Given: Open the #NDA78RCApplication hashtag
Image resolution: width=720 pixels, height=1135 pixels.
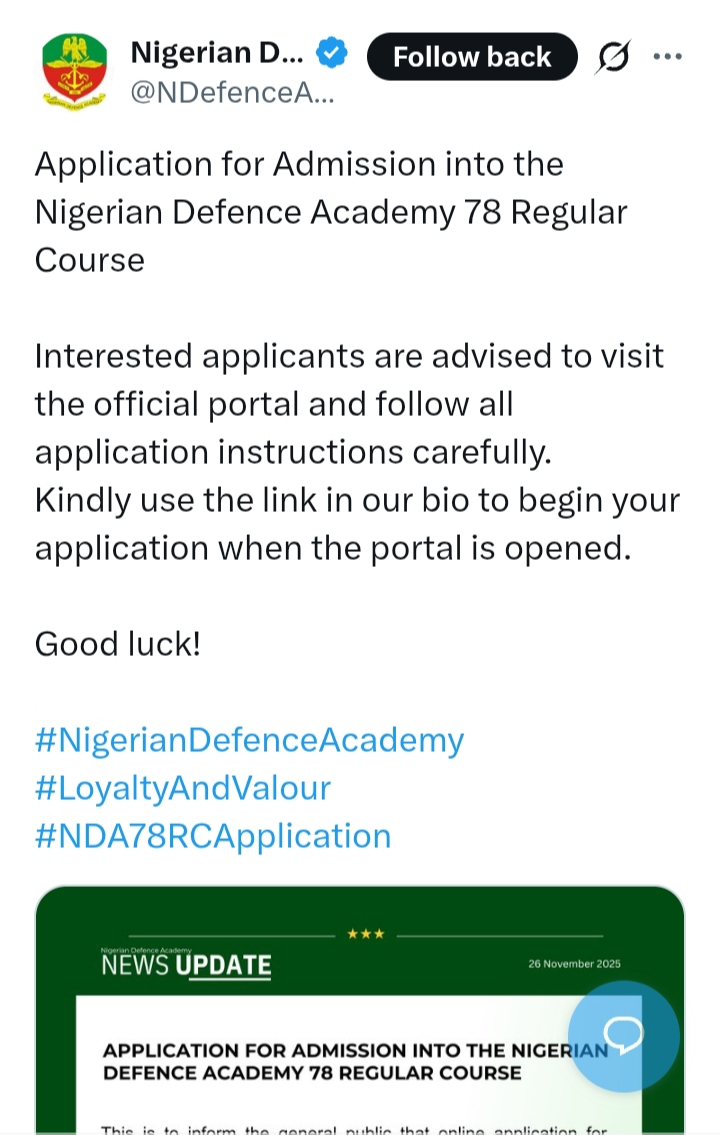Looking at the screenshot, I should (213, 836).
